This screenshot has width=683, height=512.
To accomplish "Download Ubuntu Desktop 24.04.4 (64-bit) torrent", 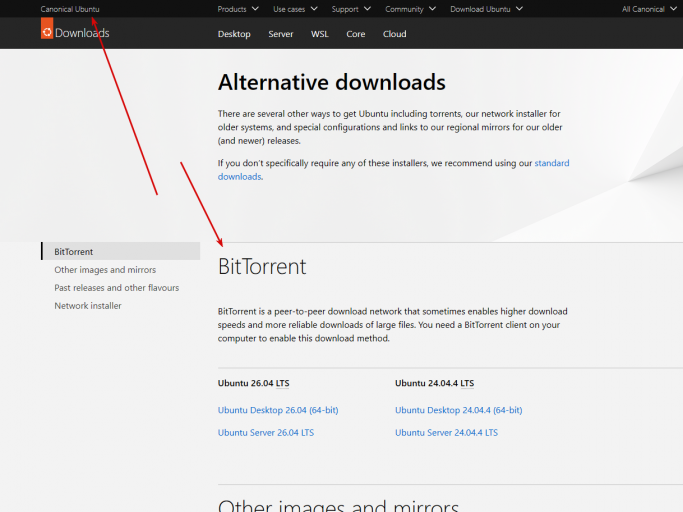I will coord(459,410).
